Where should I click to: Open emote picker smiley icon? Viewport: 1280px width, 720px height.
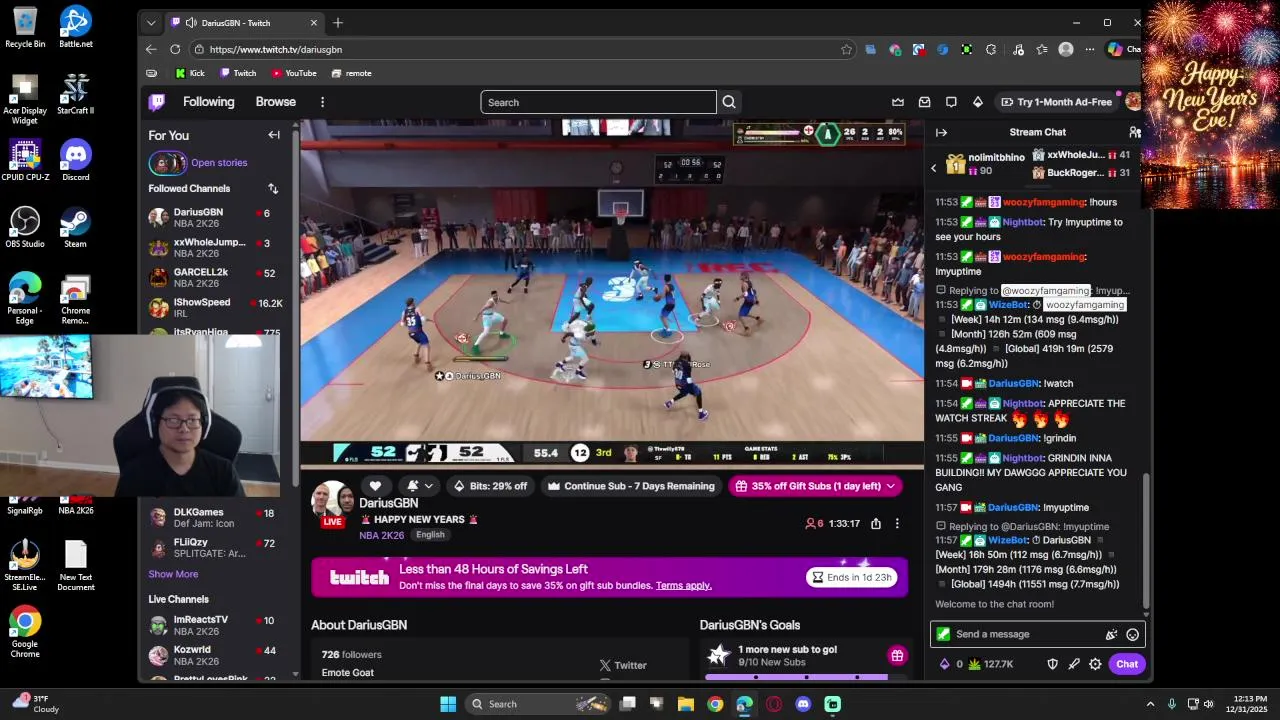click(1132, 634)
